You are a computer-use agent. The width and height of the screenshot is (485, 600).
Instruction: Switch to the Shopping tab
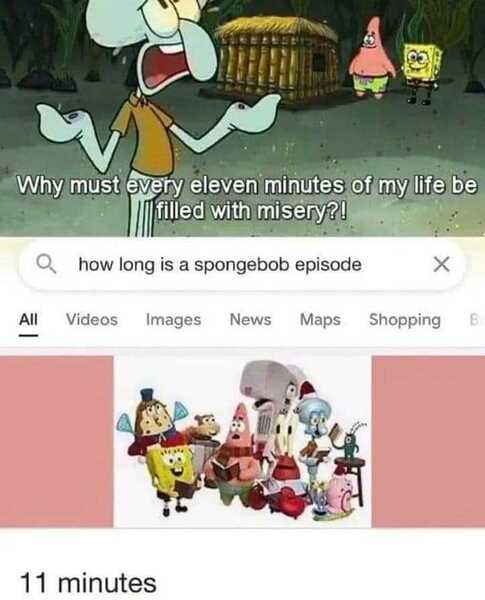click(405, 320)
